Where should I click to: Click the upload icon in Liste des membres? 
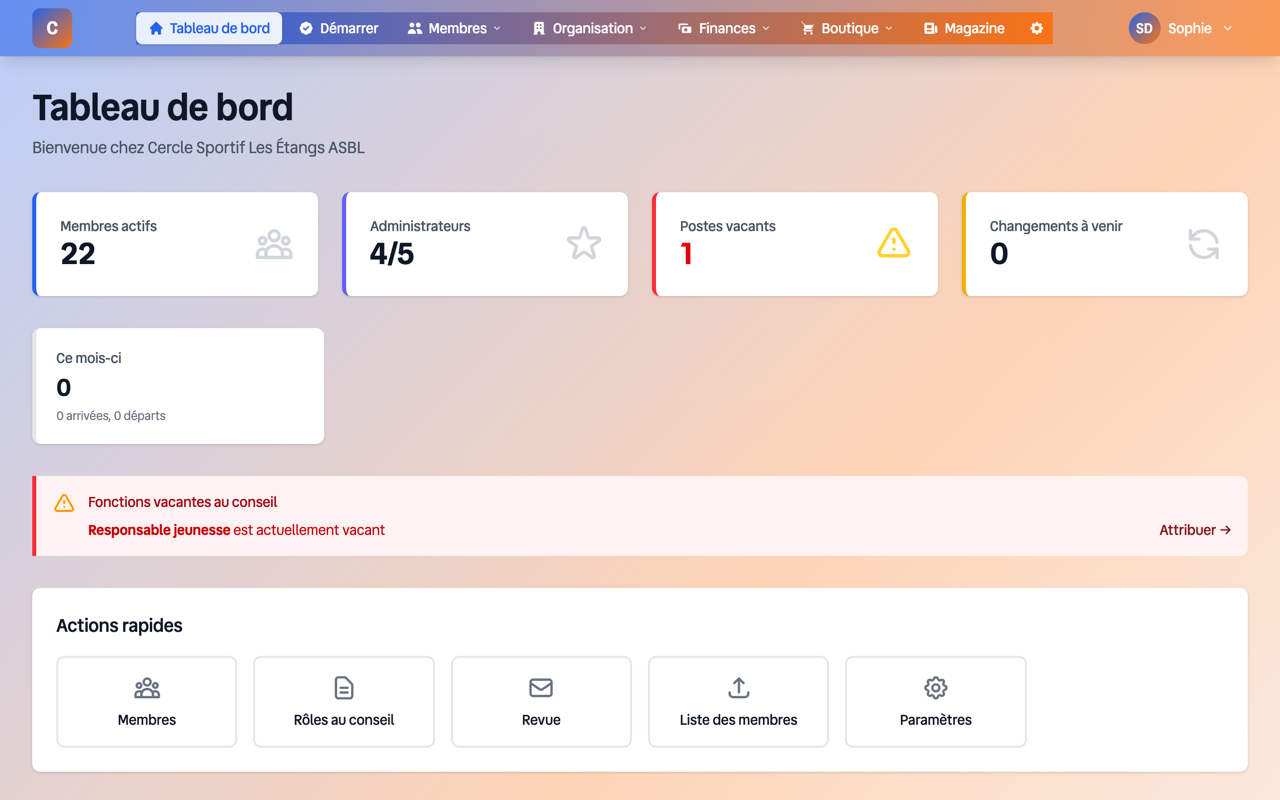(x=739, y=688)
